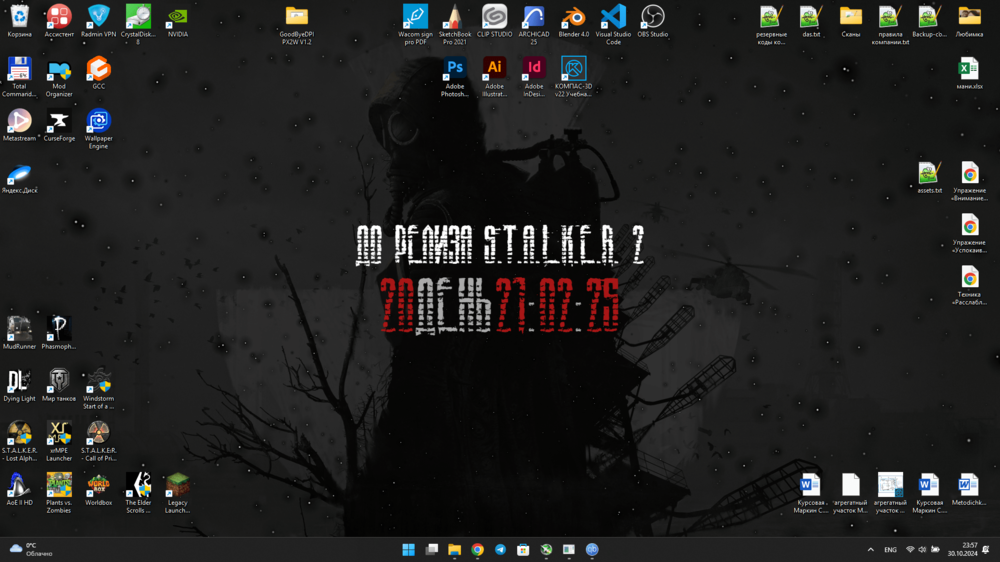Launch Wacom sign pro PDF
This screenshot has width=1000, height=562.
pyautogui.click(x=415, y=24)
